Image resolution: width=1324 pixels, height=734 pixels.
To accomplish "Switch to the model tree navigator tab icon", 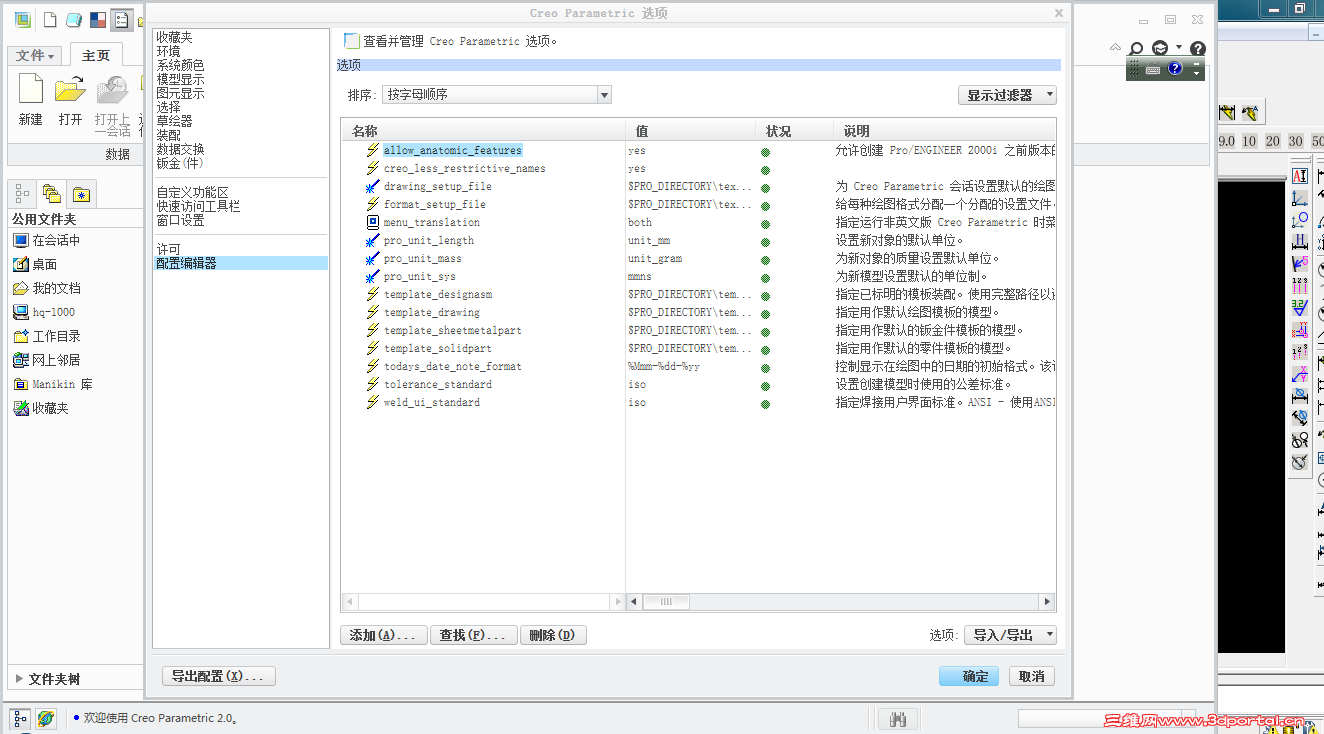I will tap(23, 194).
